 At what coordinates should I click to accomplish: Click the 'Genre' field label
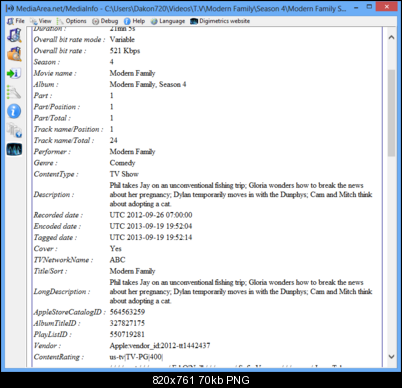click(45, 163)
